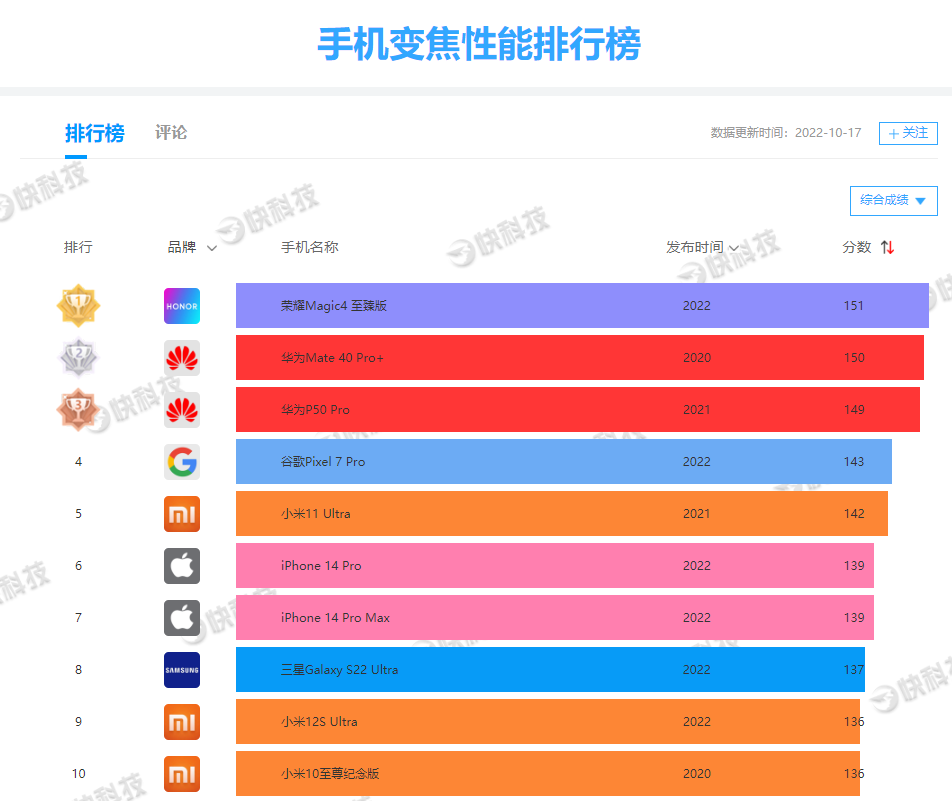This screenshot has width=952, height=801.
Task: Click the rank number 4
Action: tap(78, 462)
